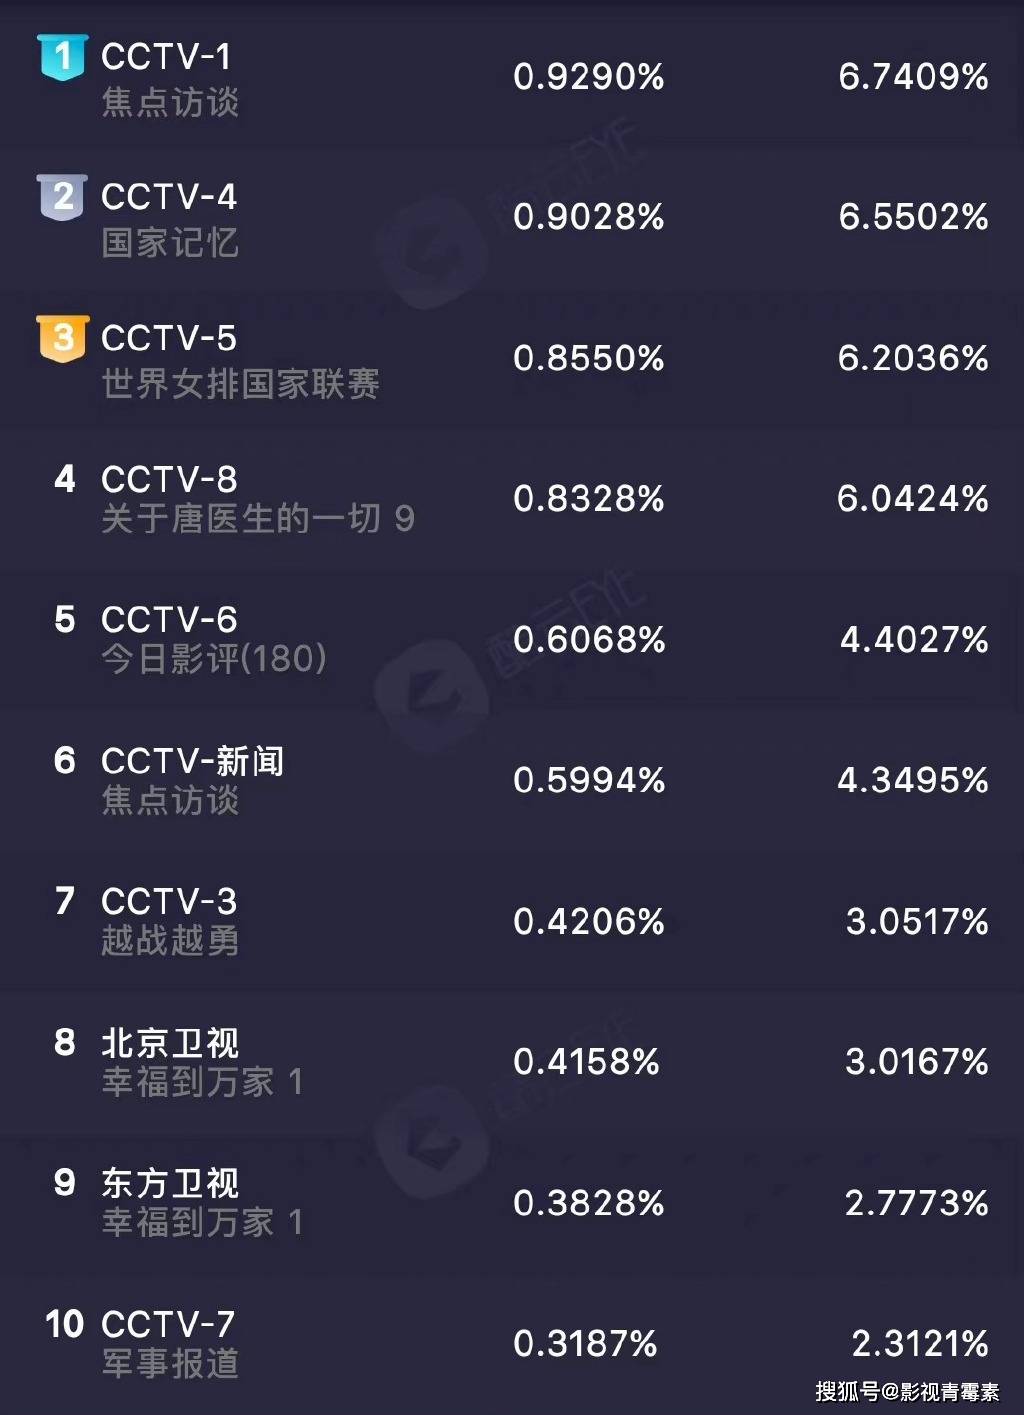
Task: Click the silver rank 2 badge icon
Action: 63,197
